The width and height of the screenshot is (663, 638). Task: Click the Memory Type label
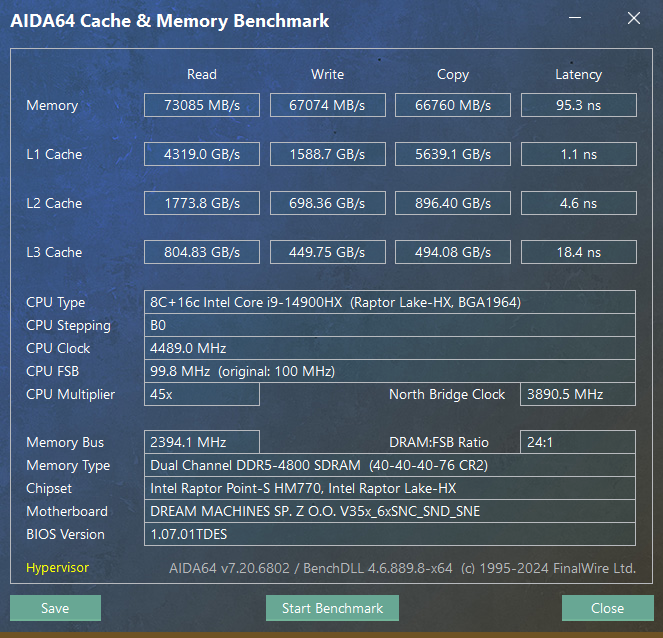point(68,465)
